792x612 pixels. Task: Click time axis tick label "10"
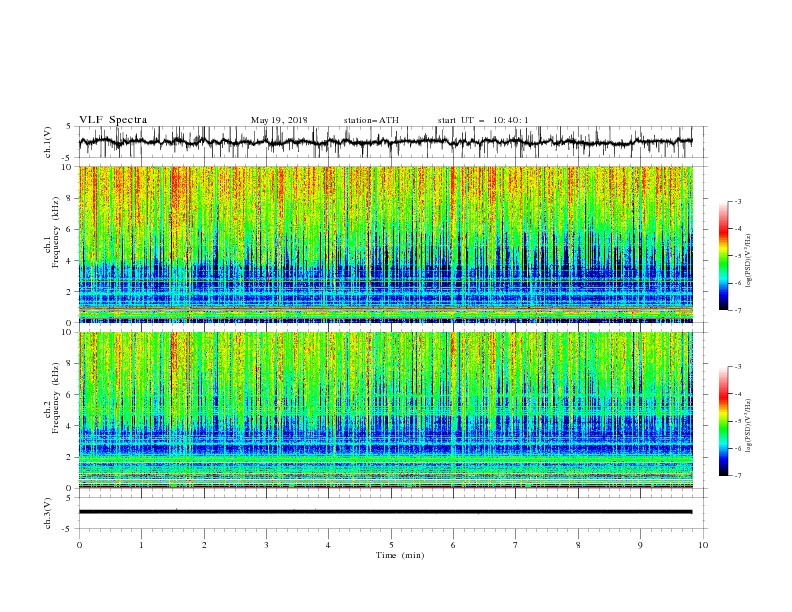click(703, 545)
